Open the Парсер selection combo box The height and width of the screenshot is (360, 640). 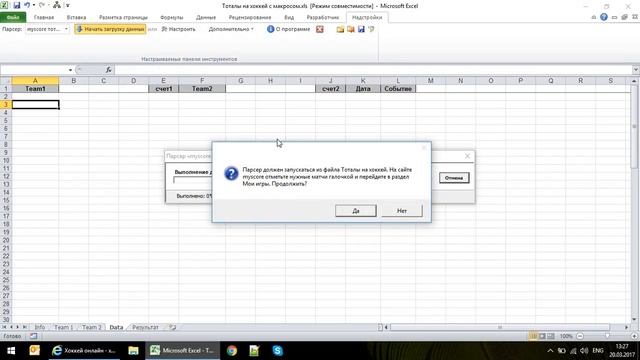(47, 29)
